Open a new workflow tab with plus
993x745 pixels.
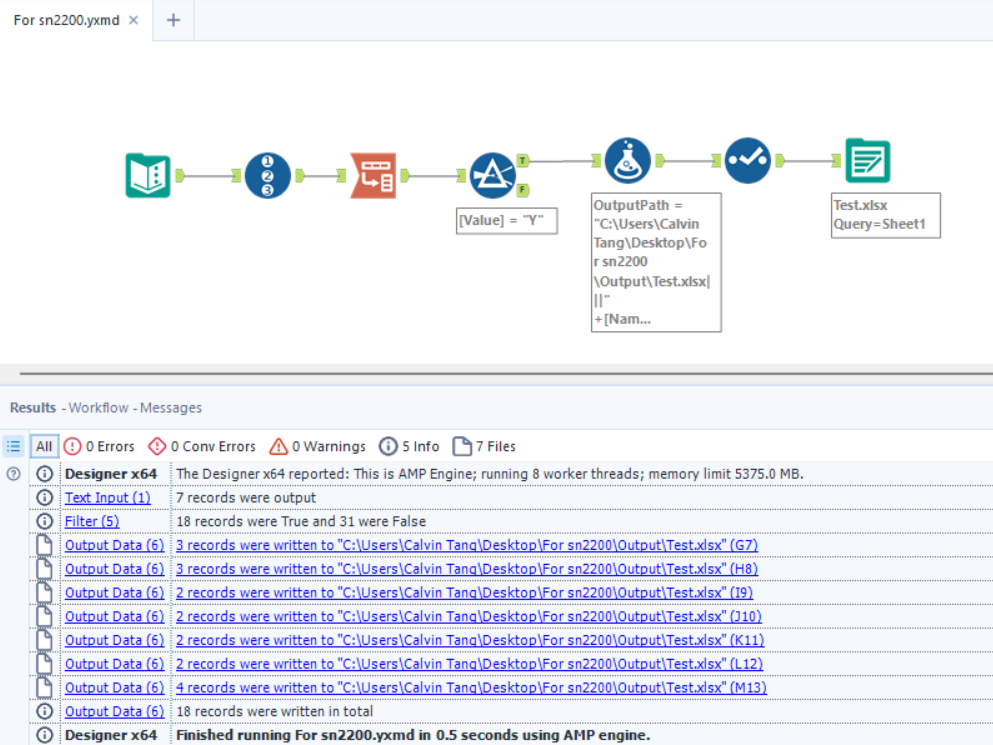pos(173,20)
